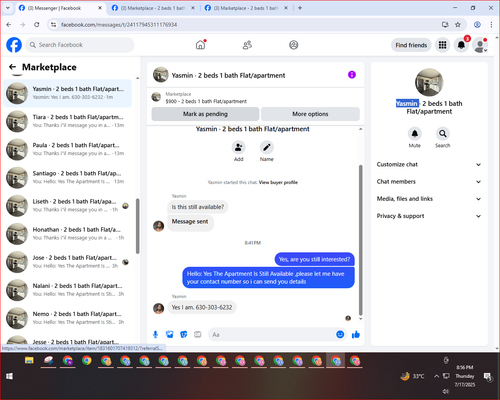Open the apps grid menu icon
The image size is (500, 400).
pyautogui.click(x=442, y=45)
